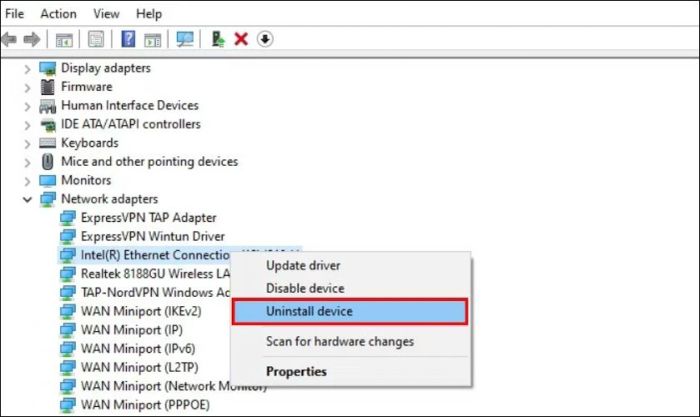Image resolution: width=700 pixels, height=417 pixels.
Task: Select WAN Miniport (PPPOE) text
Action: coord(145,405)
